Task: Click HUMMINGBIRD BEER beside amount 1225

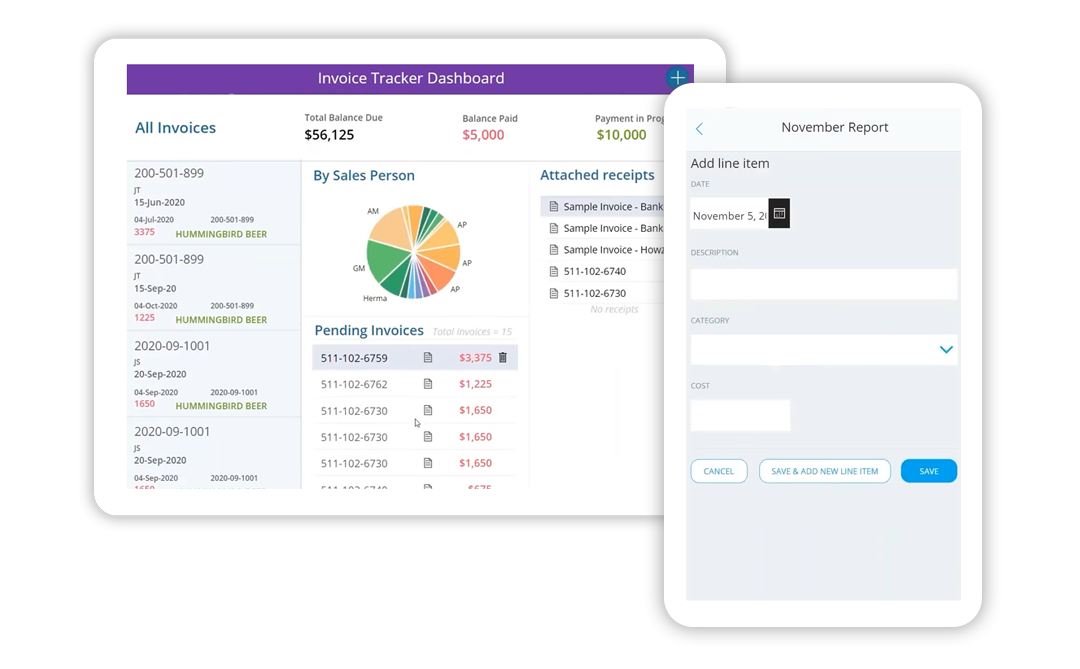Action: [x=221, y=320]
